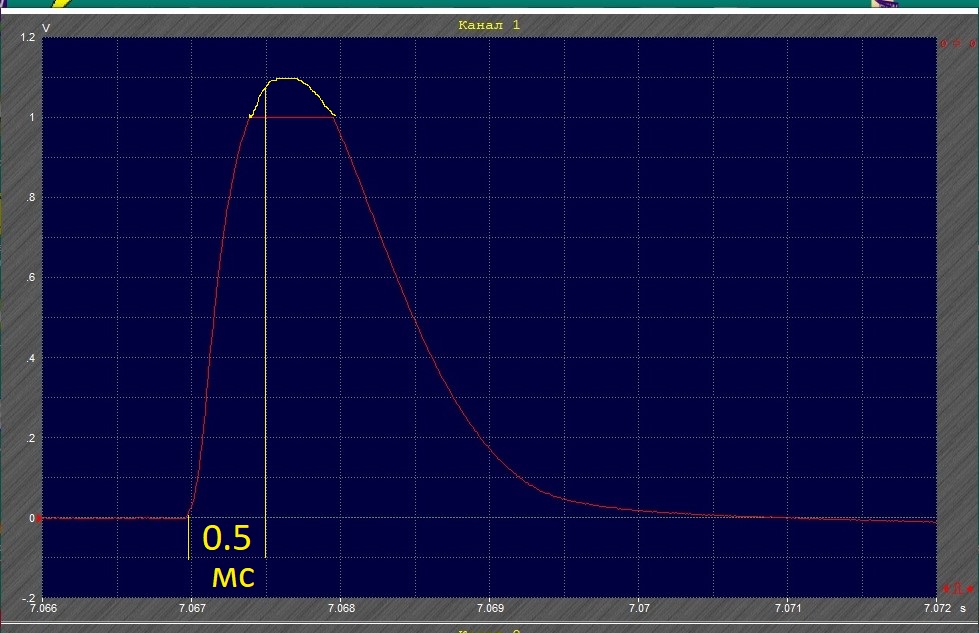Screen dimensions: 979x633
Task: Click the 'V' voltage unit label
Action: pyautogui.click(x=46, y=27)
